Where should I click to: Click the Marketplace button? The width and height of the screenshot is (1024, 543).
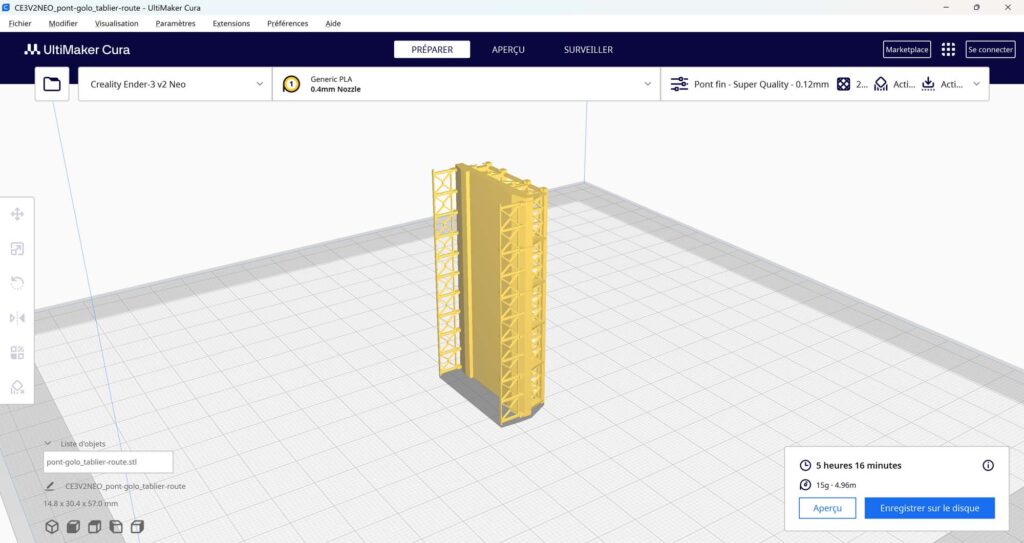[x=906, y=49]
